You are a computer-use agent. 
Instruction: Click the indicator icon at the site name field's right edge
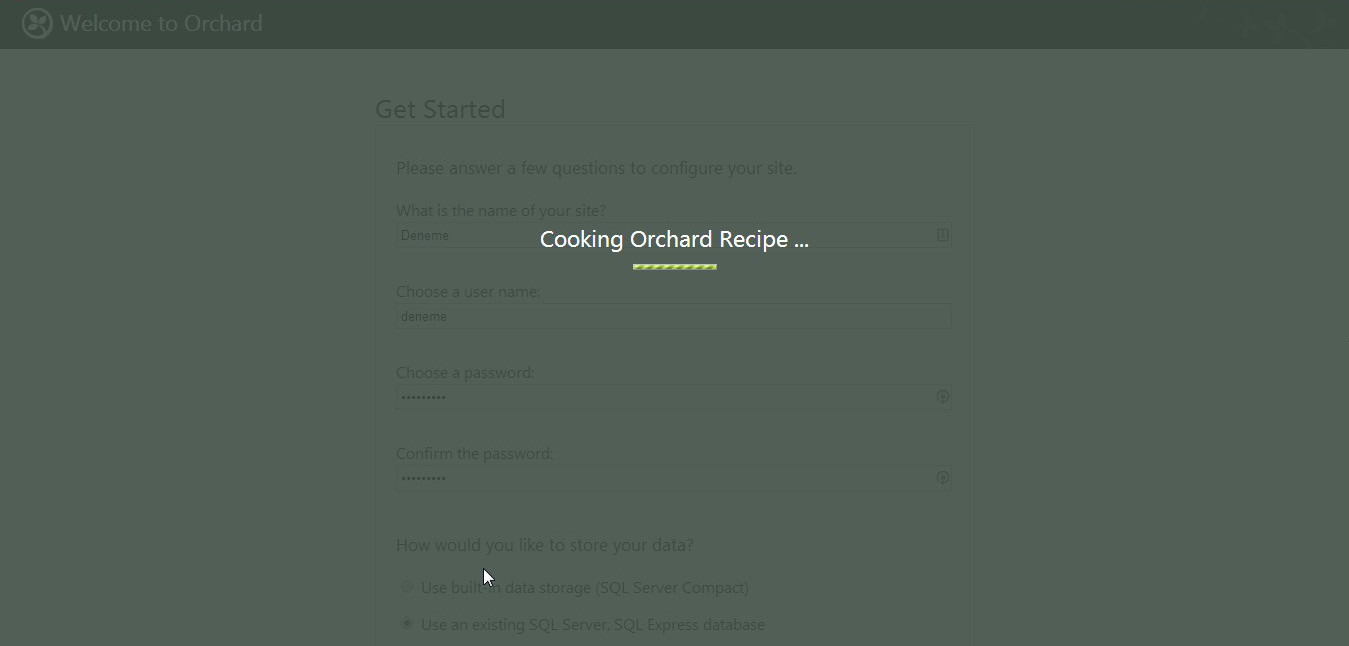tap(941, 234)
